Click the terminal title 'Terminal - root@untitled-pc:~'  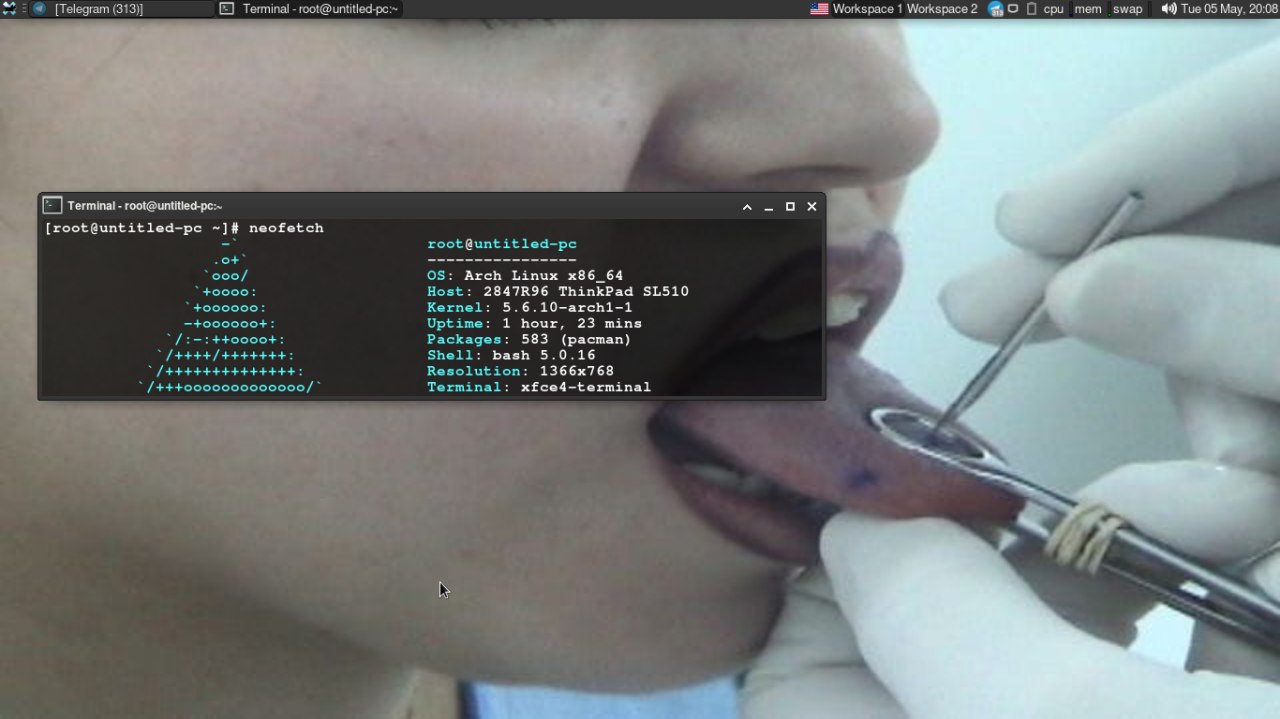[x=145, y=206]
